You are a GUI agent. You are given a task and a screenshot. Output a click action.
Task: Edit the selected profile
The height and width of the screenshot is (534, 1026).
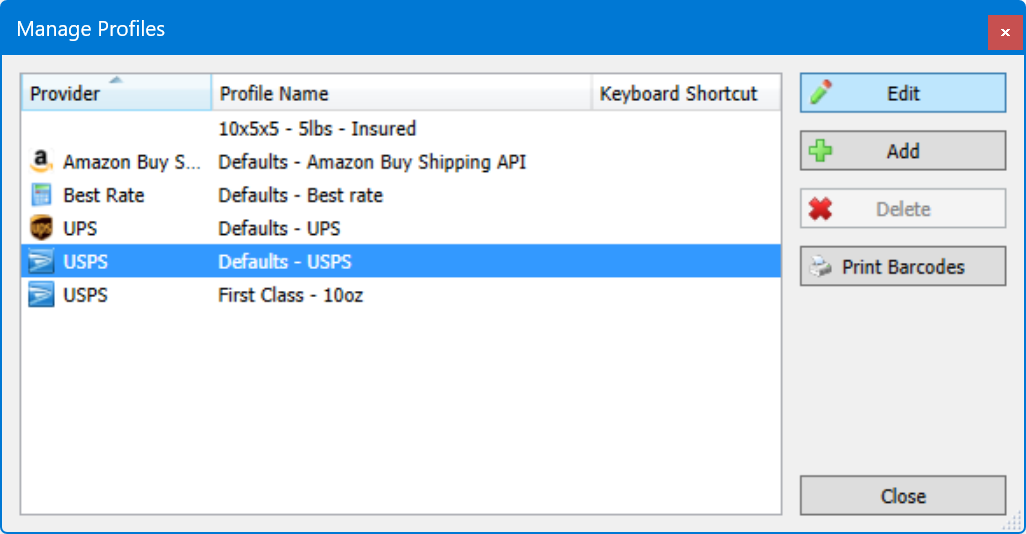902,93
